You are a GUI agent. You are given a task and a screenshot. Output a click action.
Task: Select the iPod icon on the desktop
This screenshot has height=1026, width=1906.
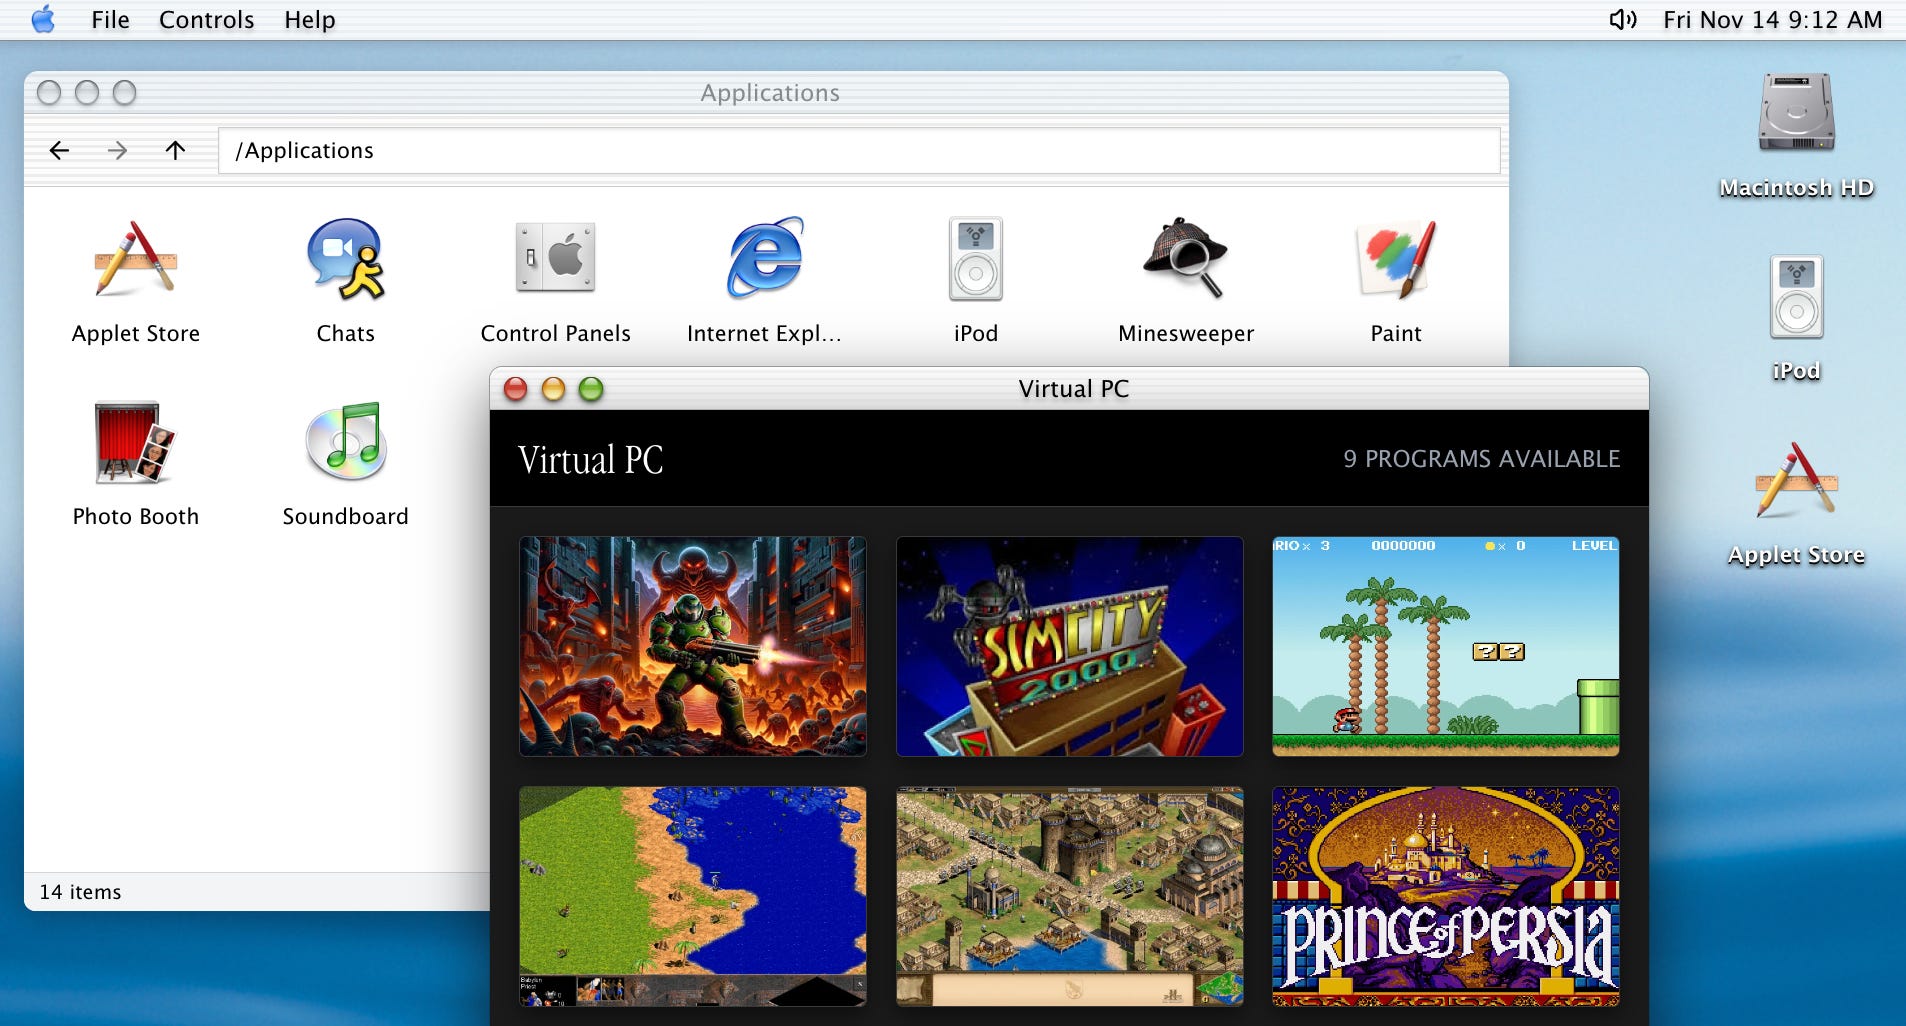tap(1796, 297)
